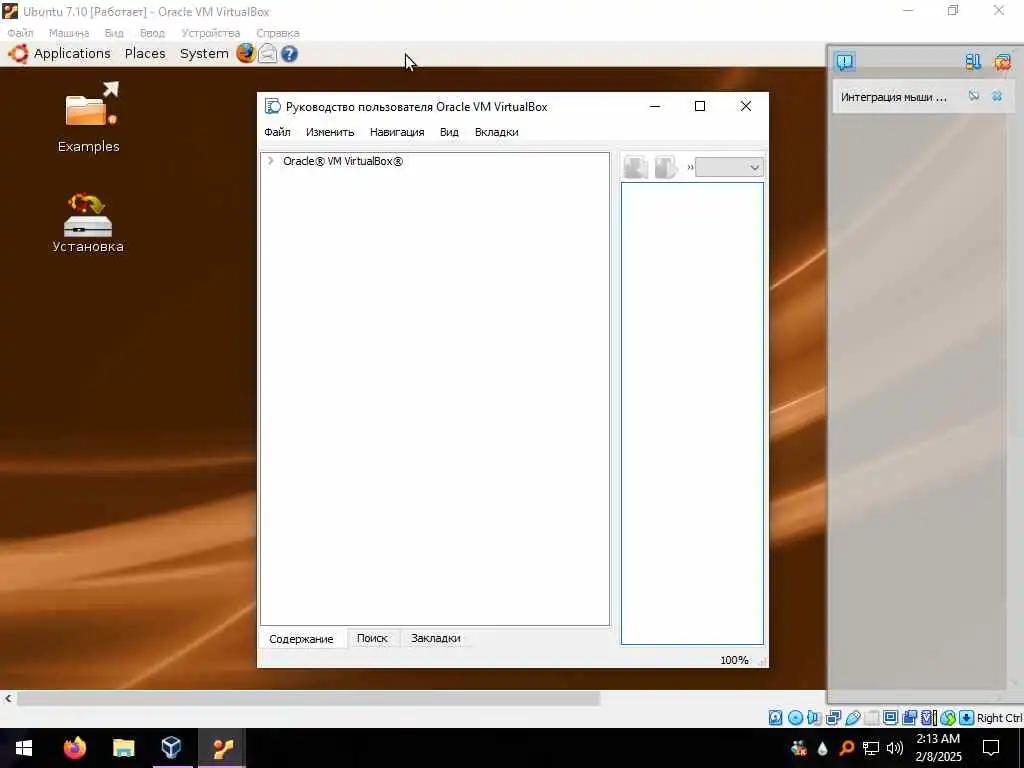Click the horizontal scrollbar of the VM window
Screen dimensions: 1024x768
[308, 699]
